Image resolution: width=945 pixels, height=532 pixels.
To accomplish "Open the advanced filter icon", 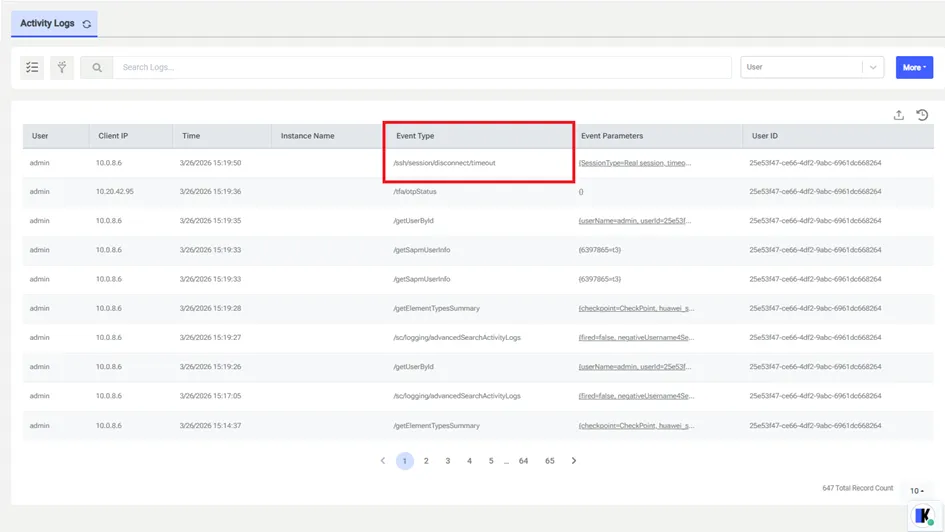I will click(x=62, y=67).
